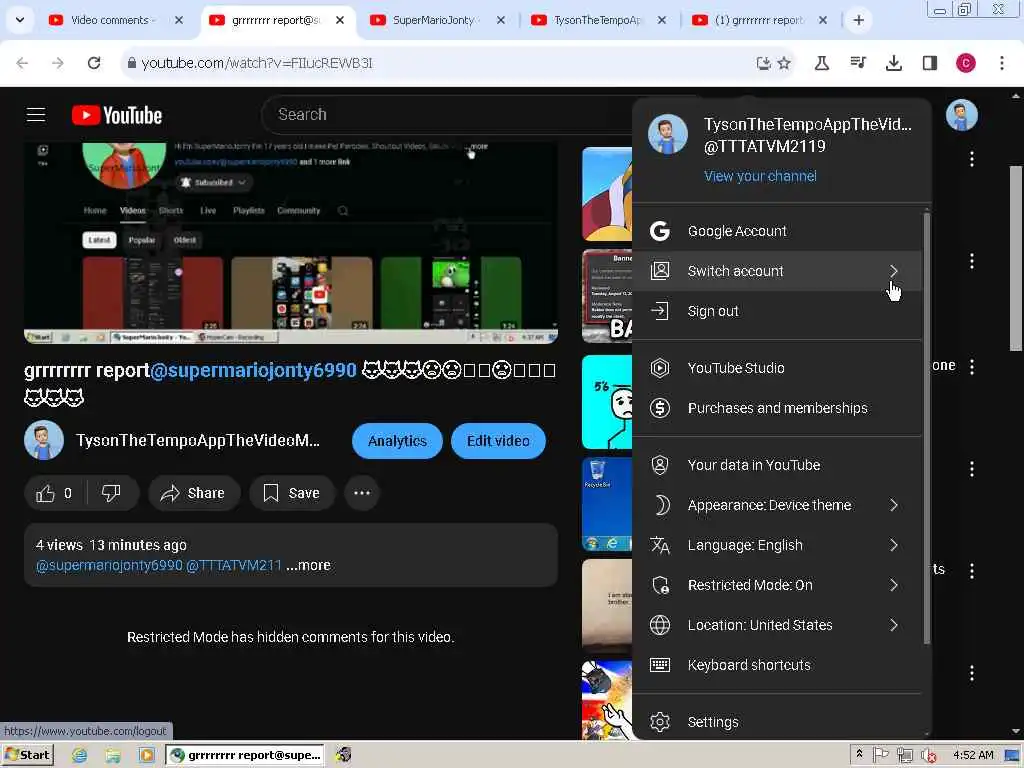Dislike the video with thumbs down
Image resolution: width=1024 pixels, height=768 pixels.
click(x=111, y=493)
